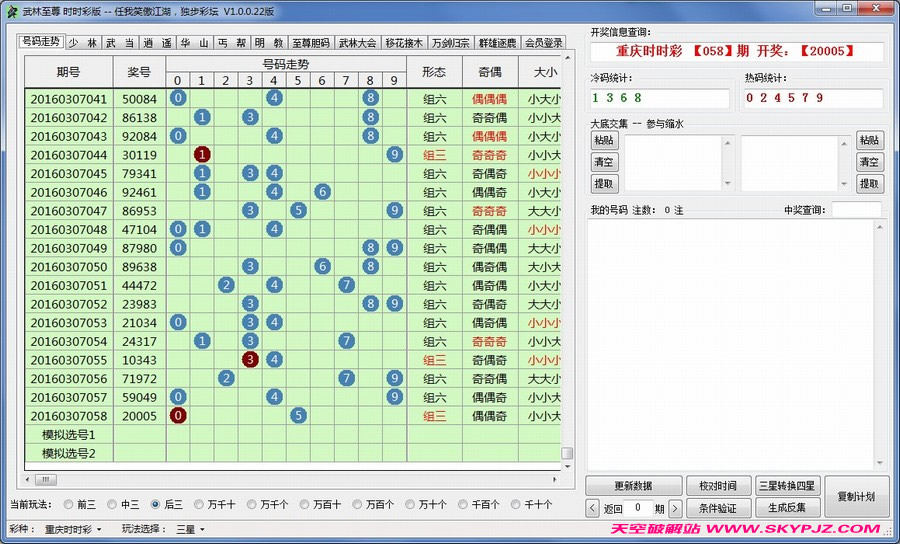Click the dark red 0 ball in row 20160307058

(x=178, y=416)
